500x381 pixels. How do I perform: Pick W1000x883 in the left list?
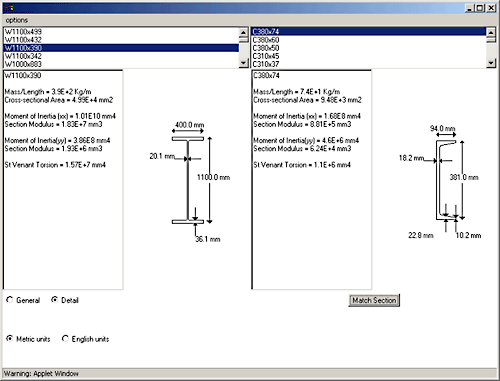coord(121,64)
